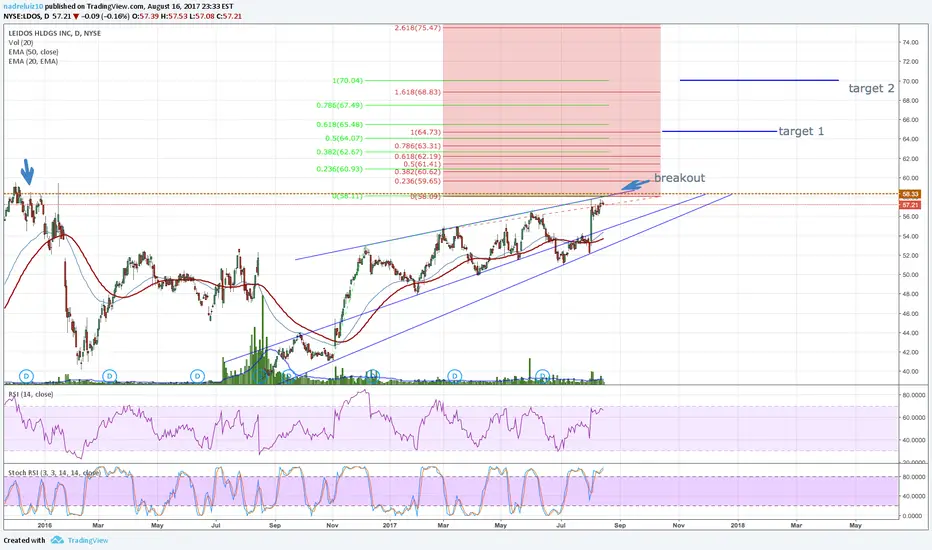Click the 'Stoch RSI (3, 3, 14, 14, close)' label

click(54, 473)
